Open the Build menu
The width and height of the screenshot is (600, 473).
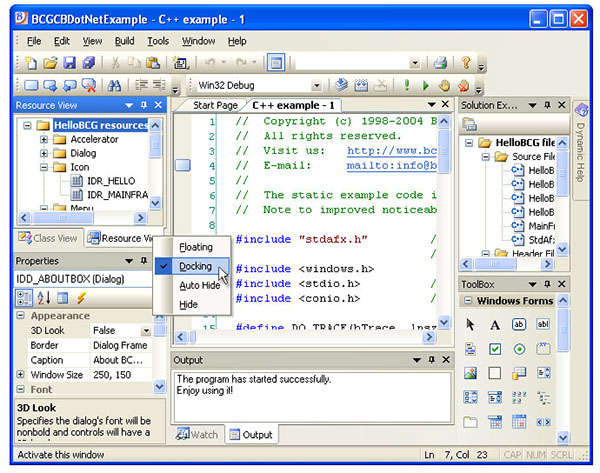coord(123,41)
